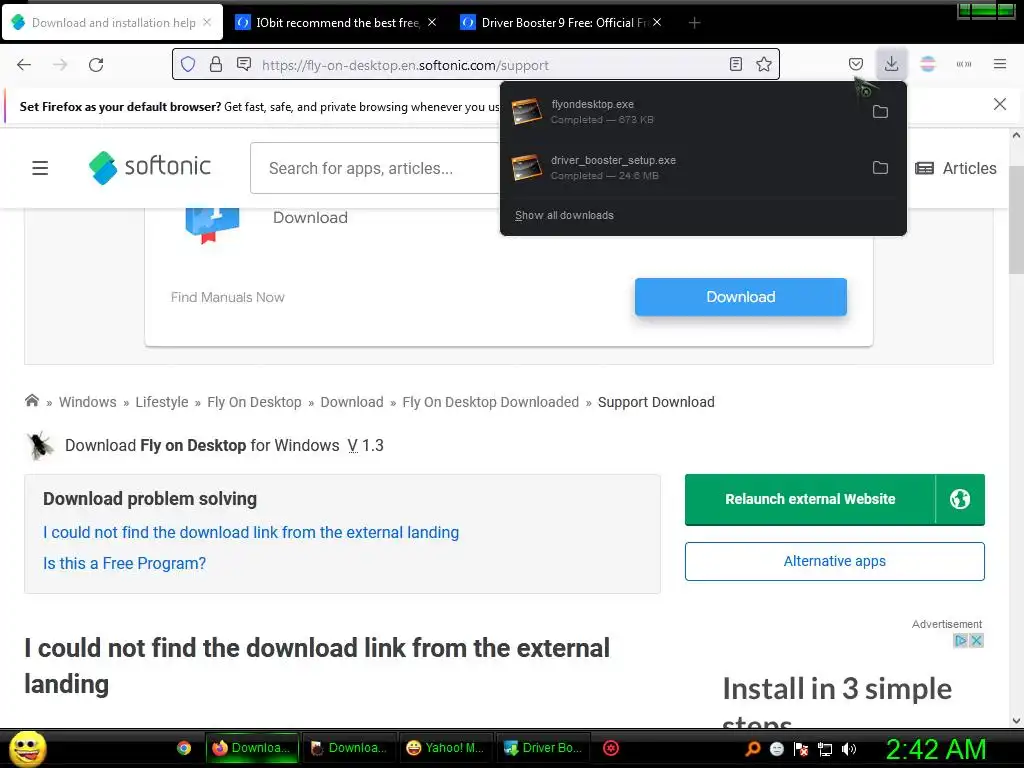Go back to the previous page
Screen dimensions: 1024x768
(24, 65)
